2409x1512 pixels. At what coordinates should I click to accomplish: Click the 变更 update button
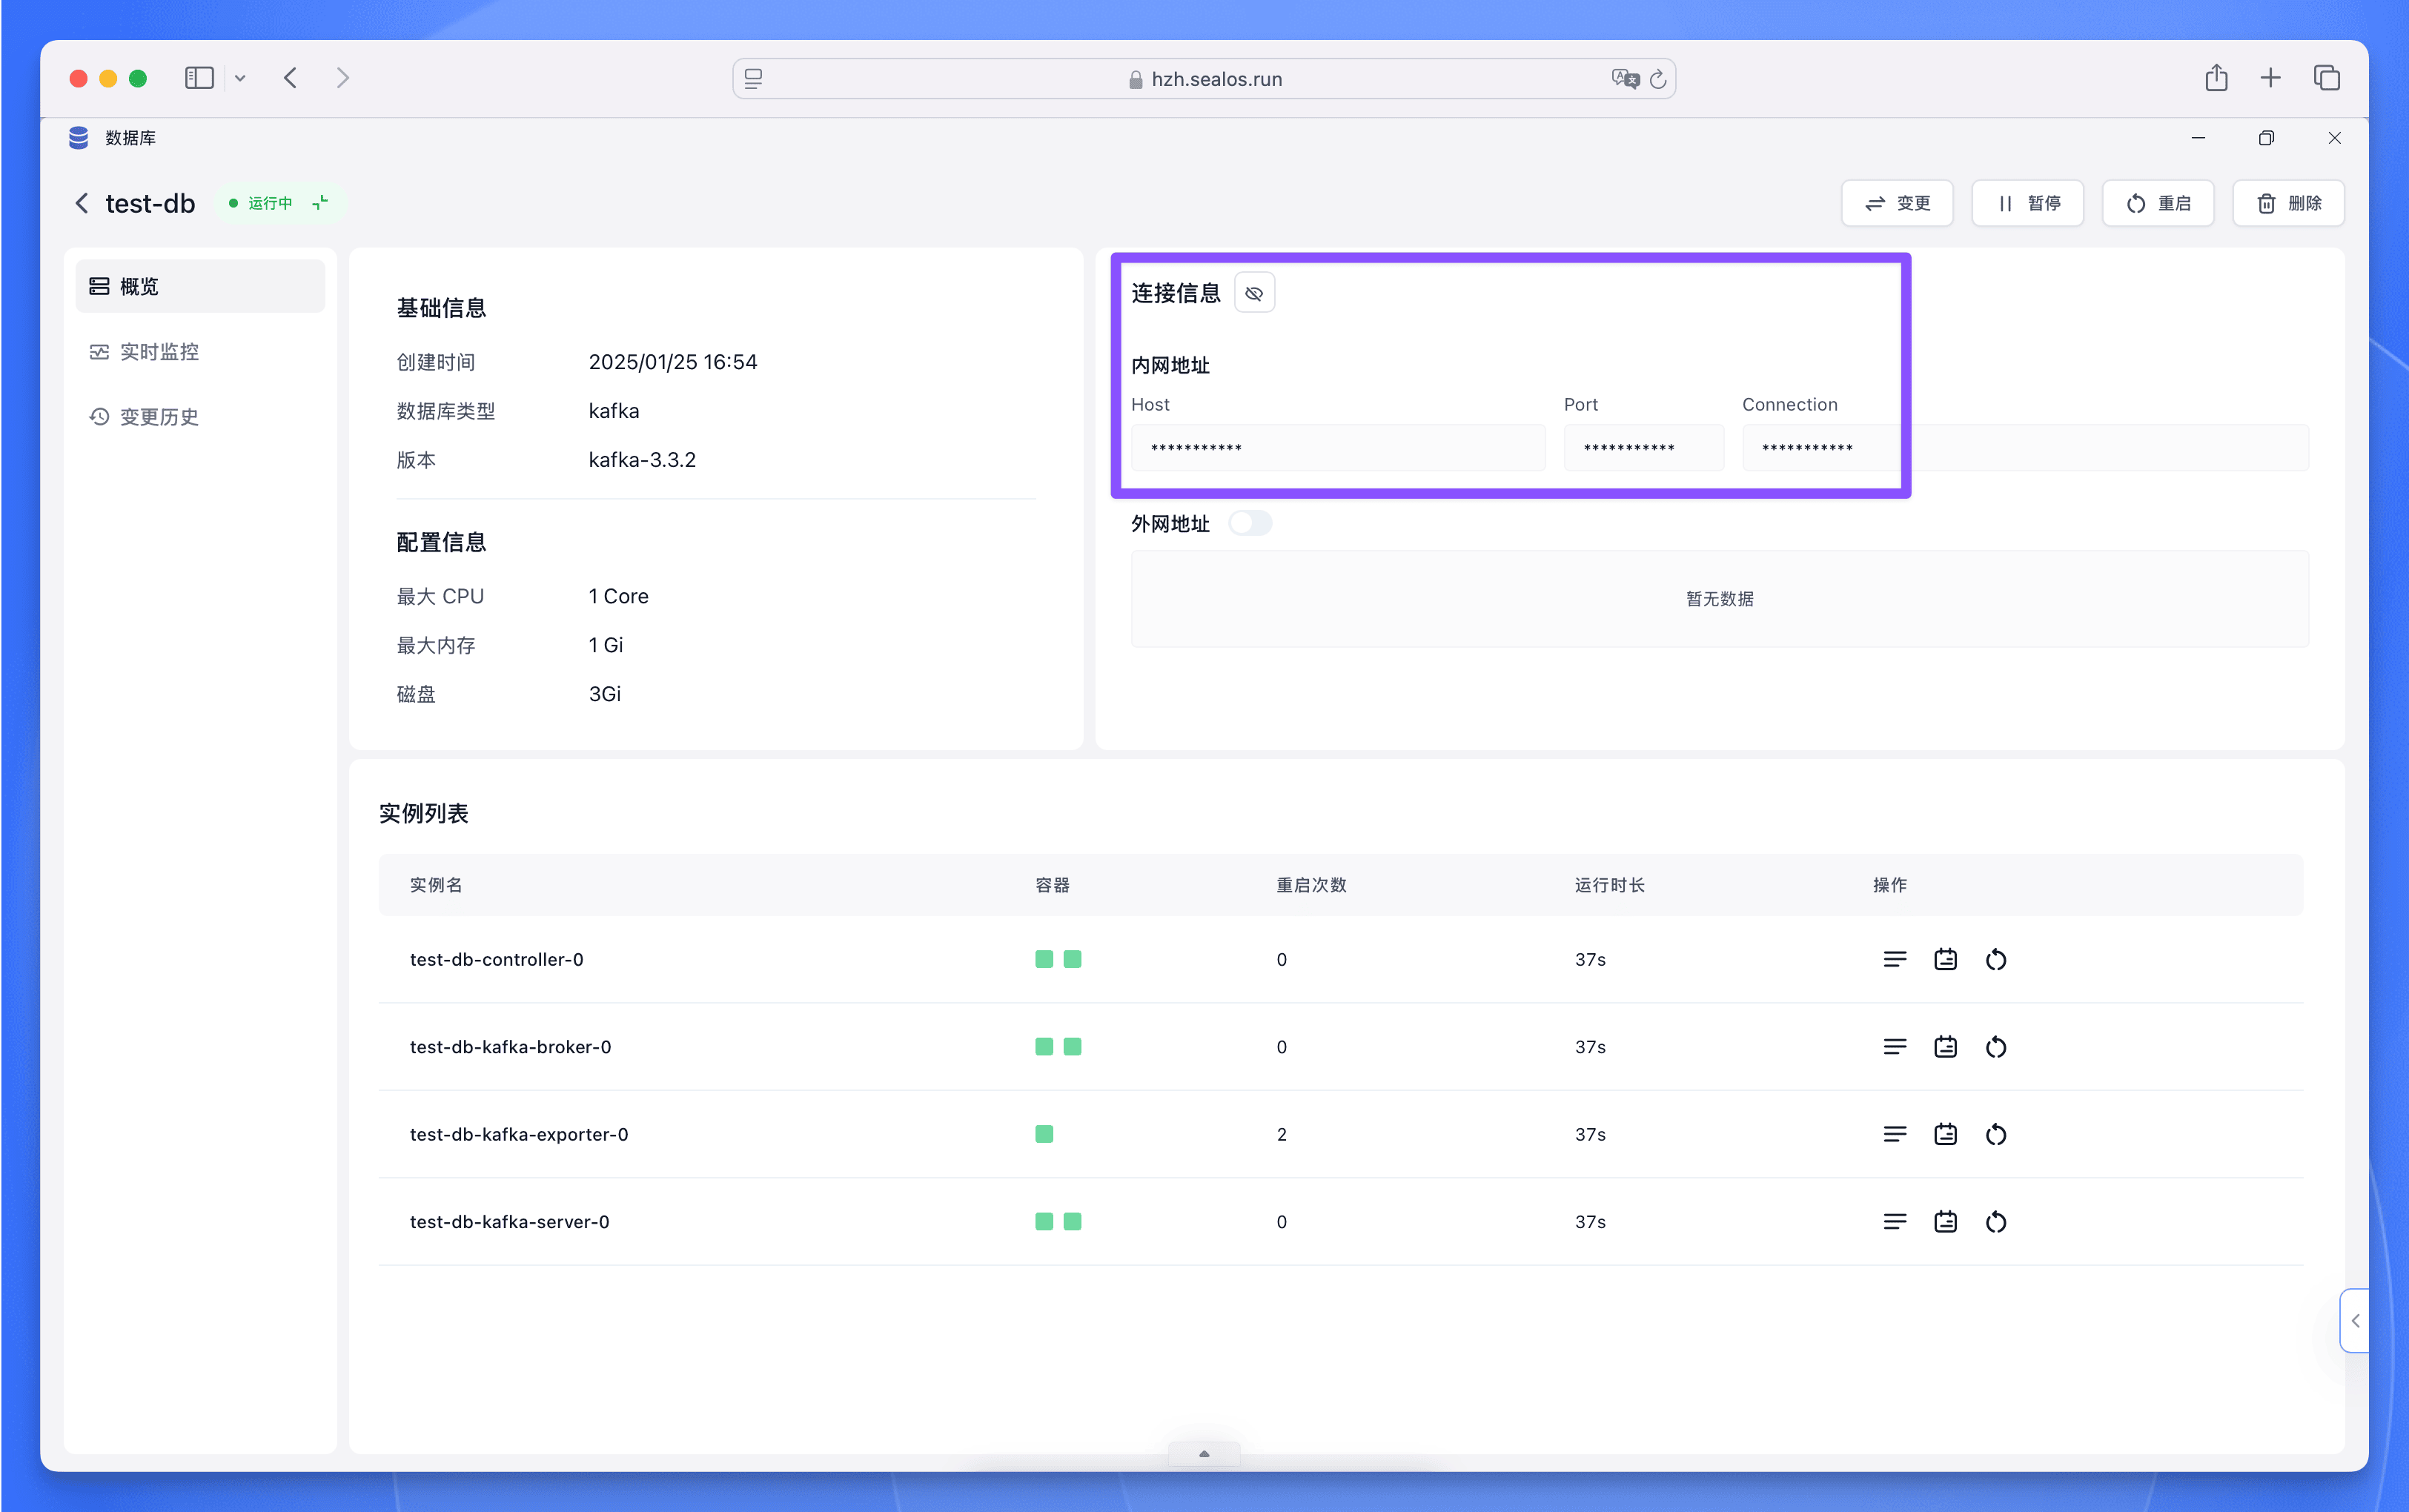[1897, 203]
